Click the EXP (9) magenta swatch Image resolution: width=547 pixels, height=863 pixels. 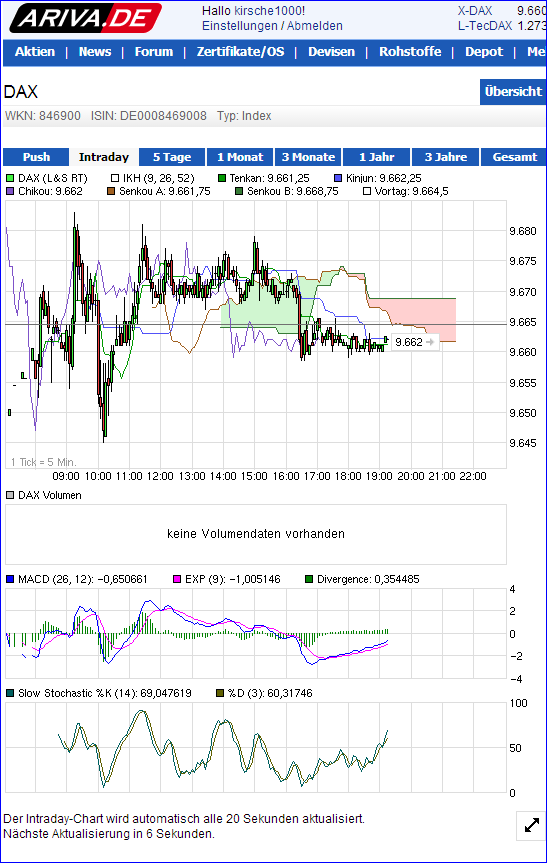[x=177, y=579]
